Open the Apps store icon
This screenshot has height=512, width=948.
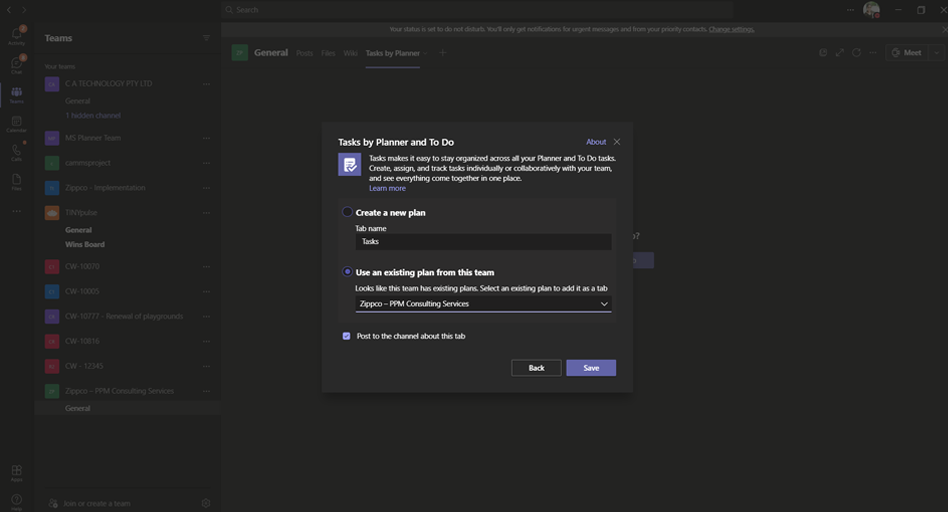point(16,472)
